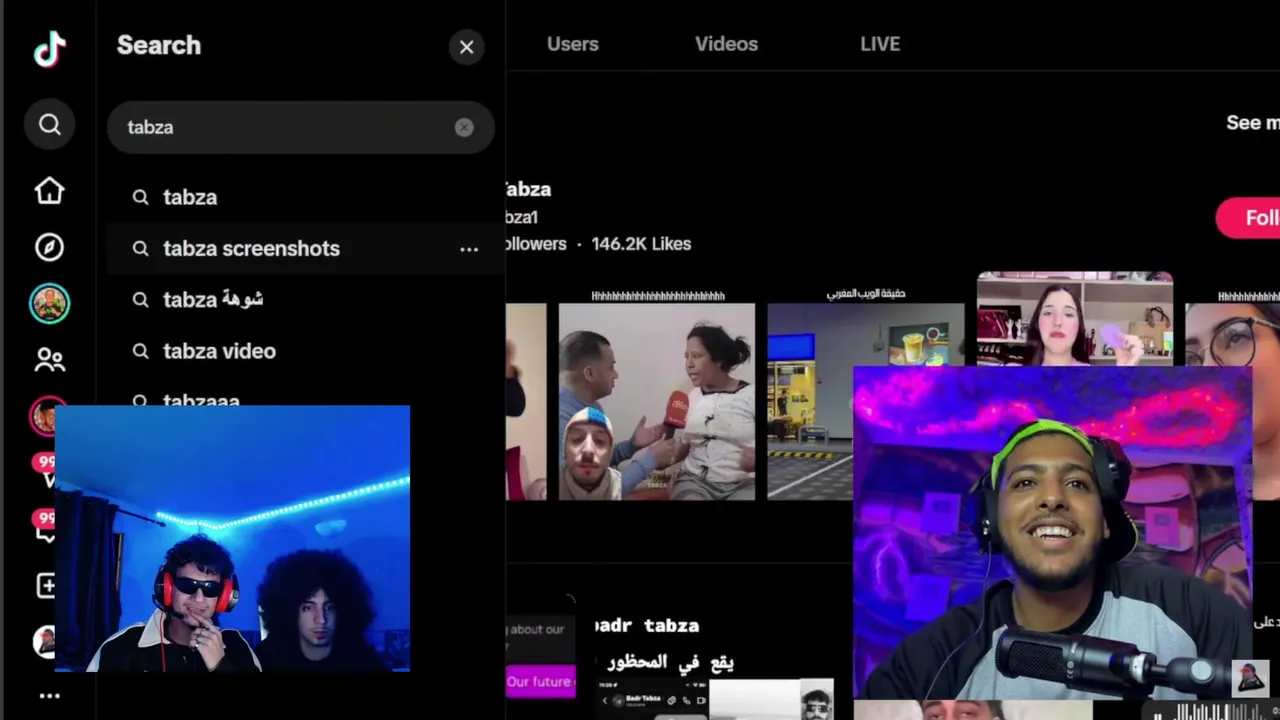Click the TikTok logo
This screenshot has width=1280, height=720.
pyautogui.click(x=49, y=49)
